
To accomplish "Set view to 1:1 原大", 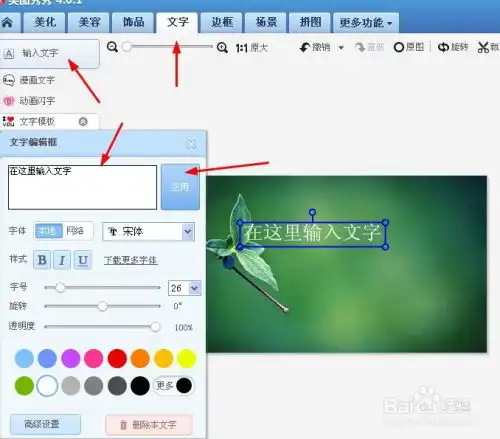I will click(x=251, y=48).
